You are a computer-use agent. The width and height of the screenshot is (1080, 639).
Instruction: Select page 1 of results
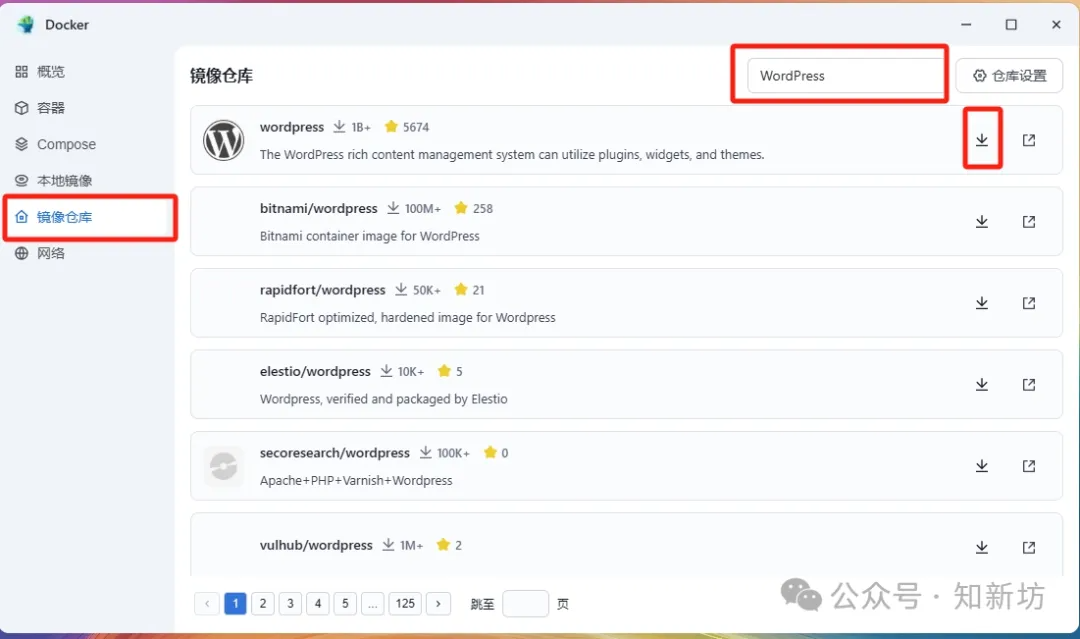[235, 604]
